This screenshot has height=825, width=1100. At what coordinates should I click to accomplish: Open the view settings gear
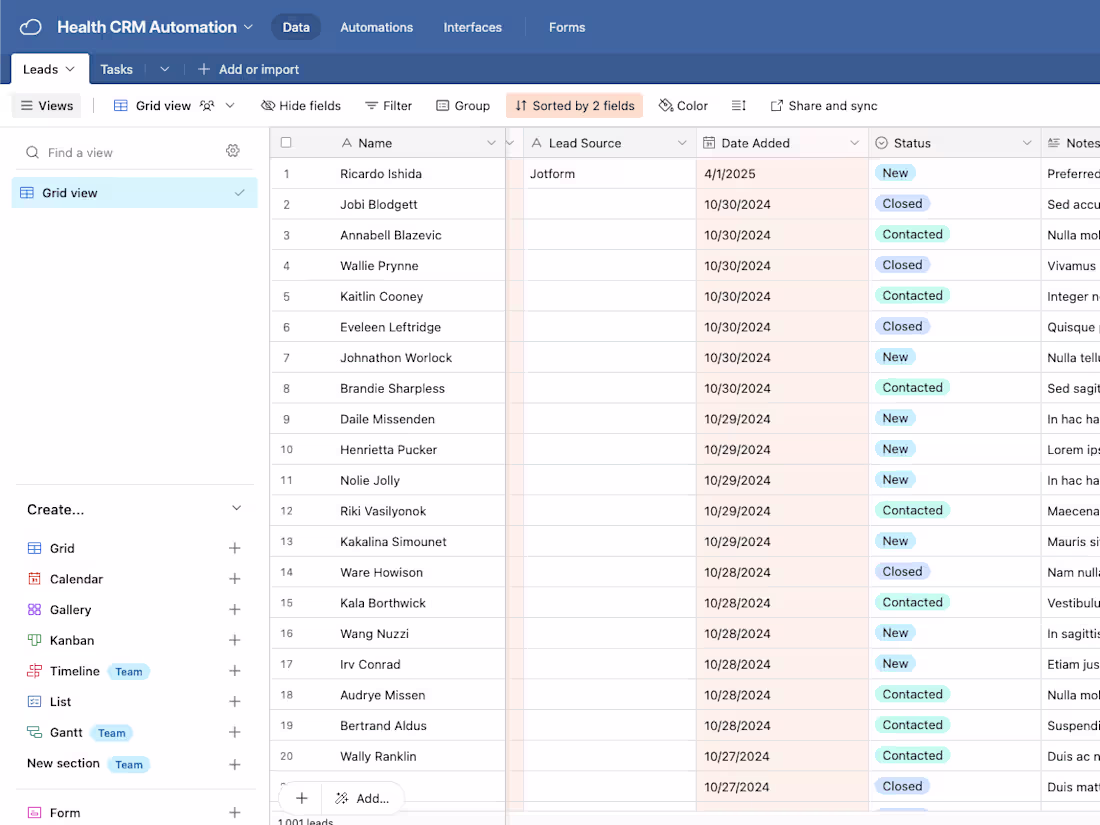click(x=233, y=150)
